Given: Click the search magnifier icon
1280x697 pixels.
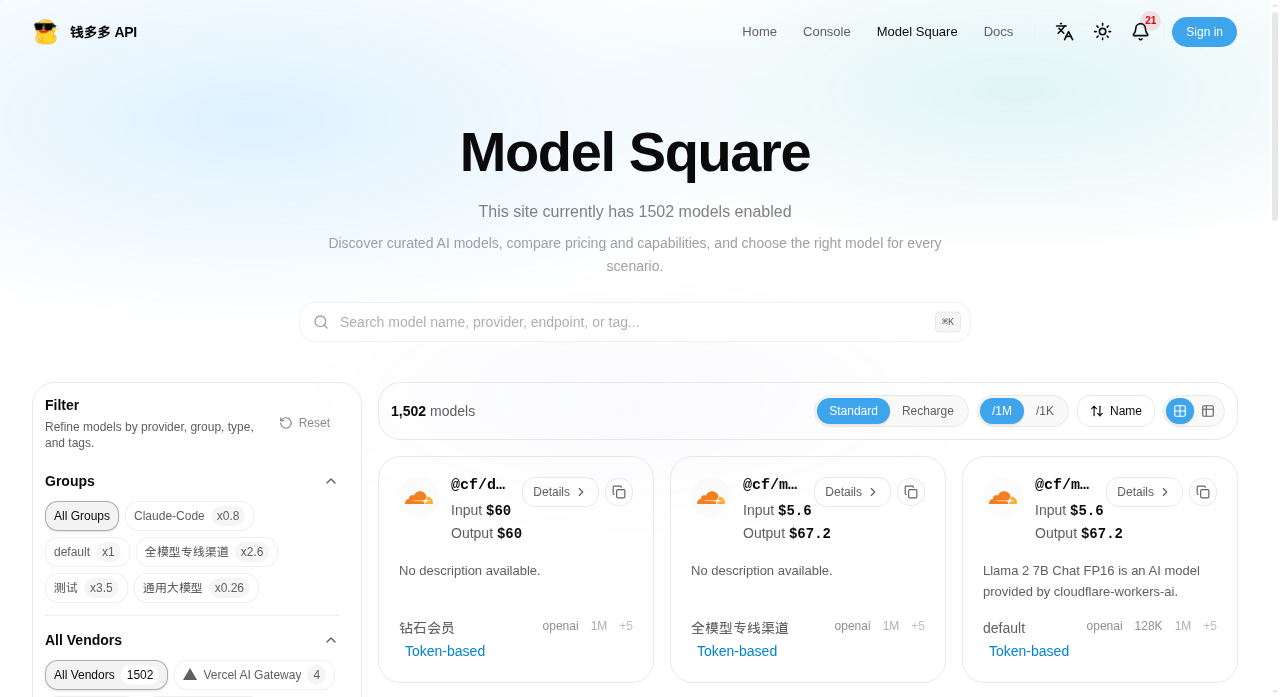Looking at the screenshot, I should point(321,322).
